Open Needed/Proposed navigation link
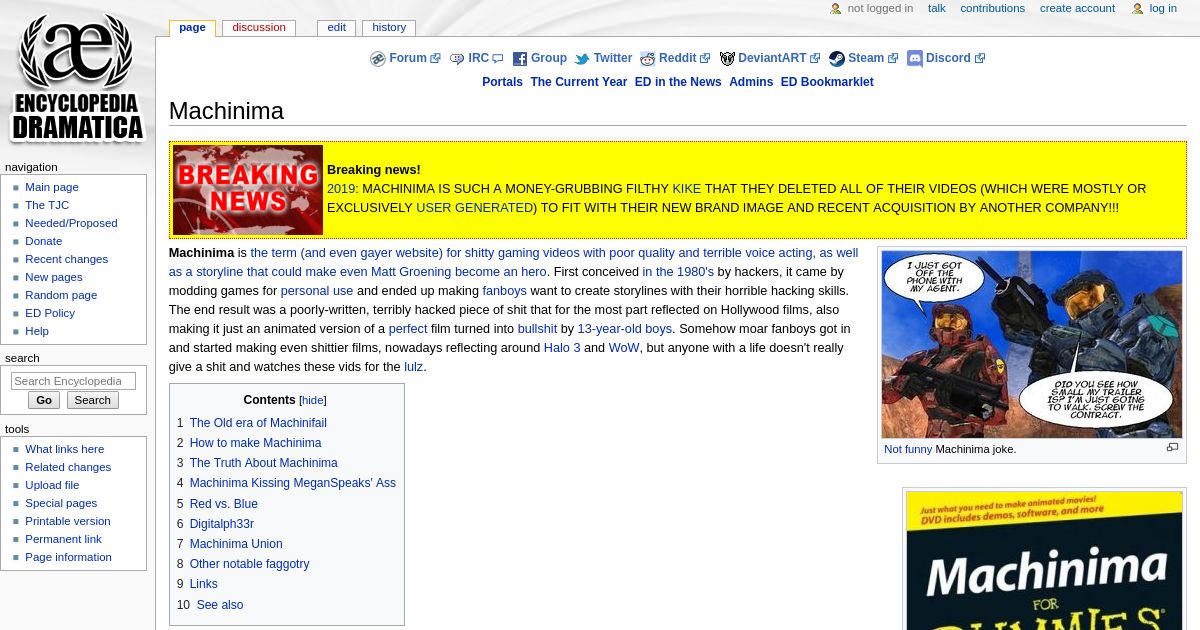 [x=71, y=223]
